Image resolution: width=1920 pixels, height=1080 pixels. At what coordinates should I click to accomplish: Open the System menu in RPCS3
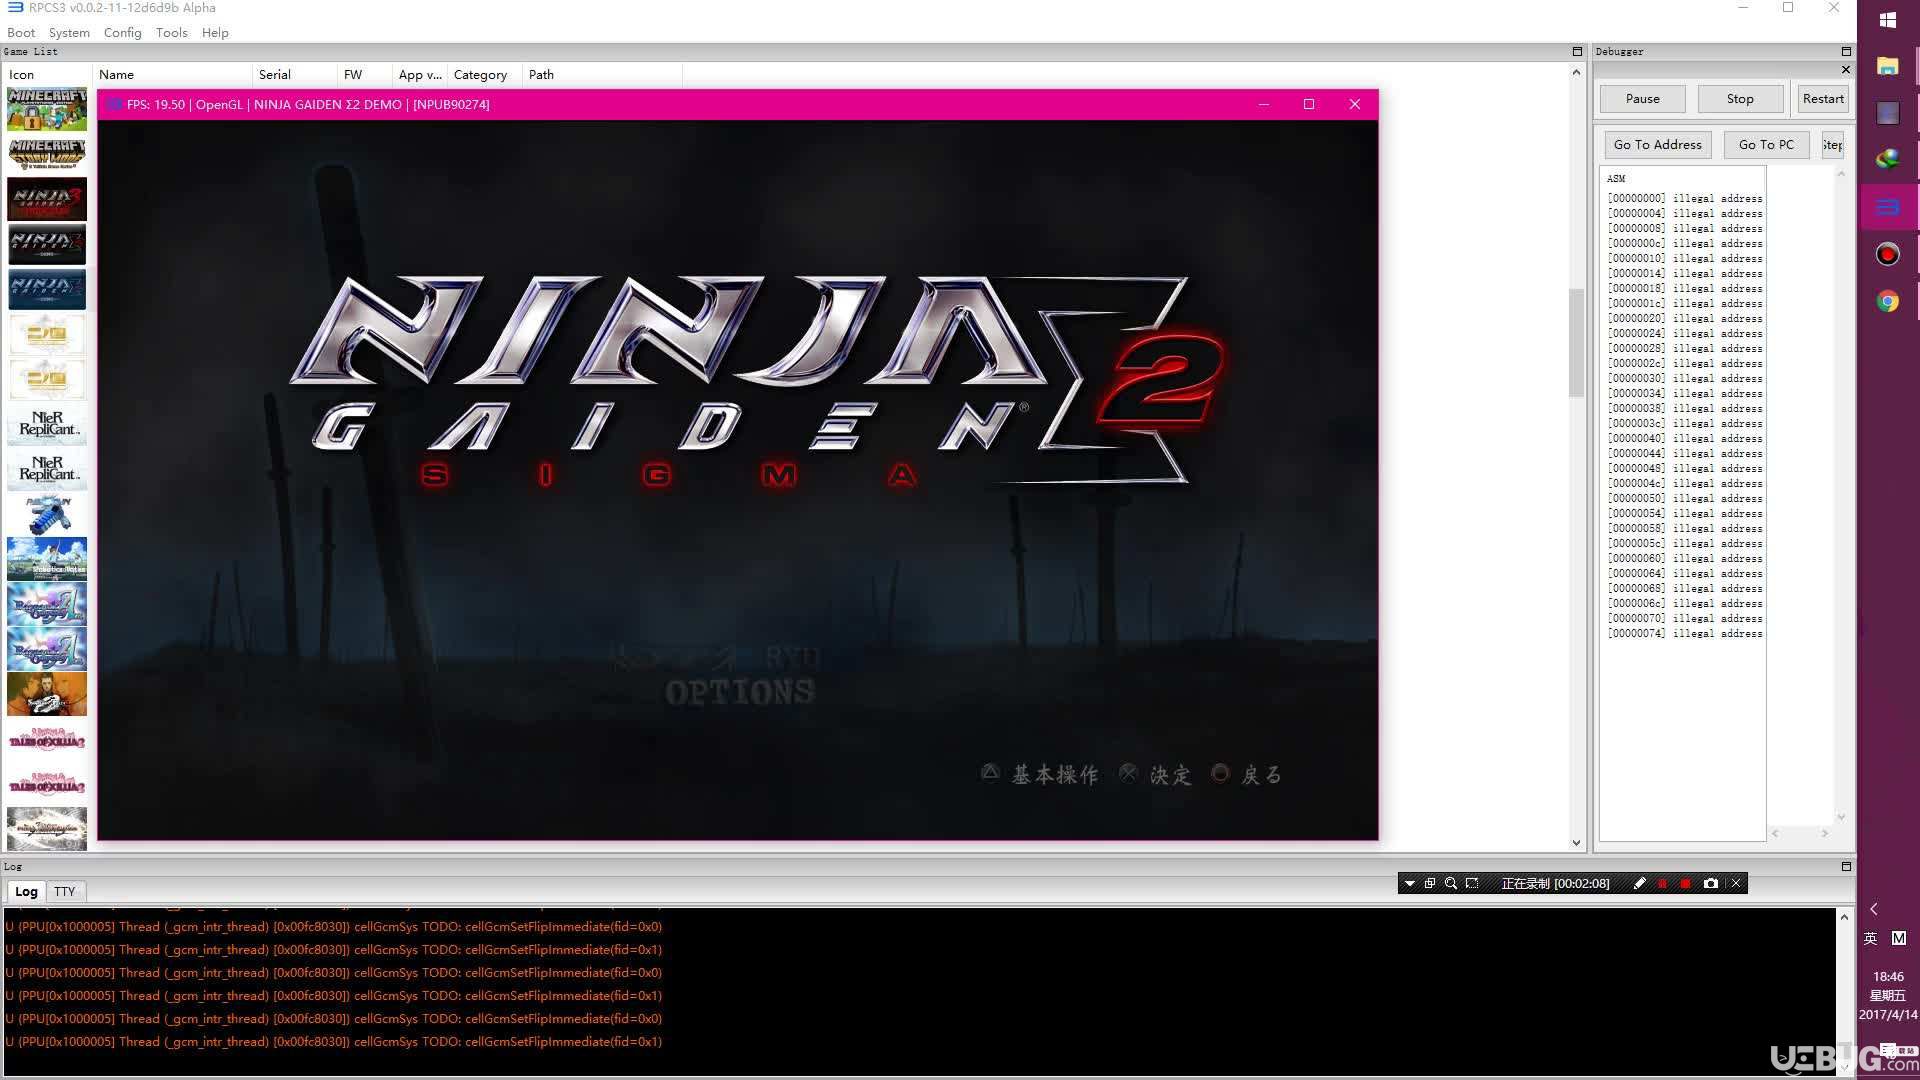click(70, 32)
